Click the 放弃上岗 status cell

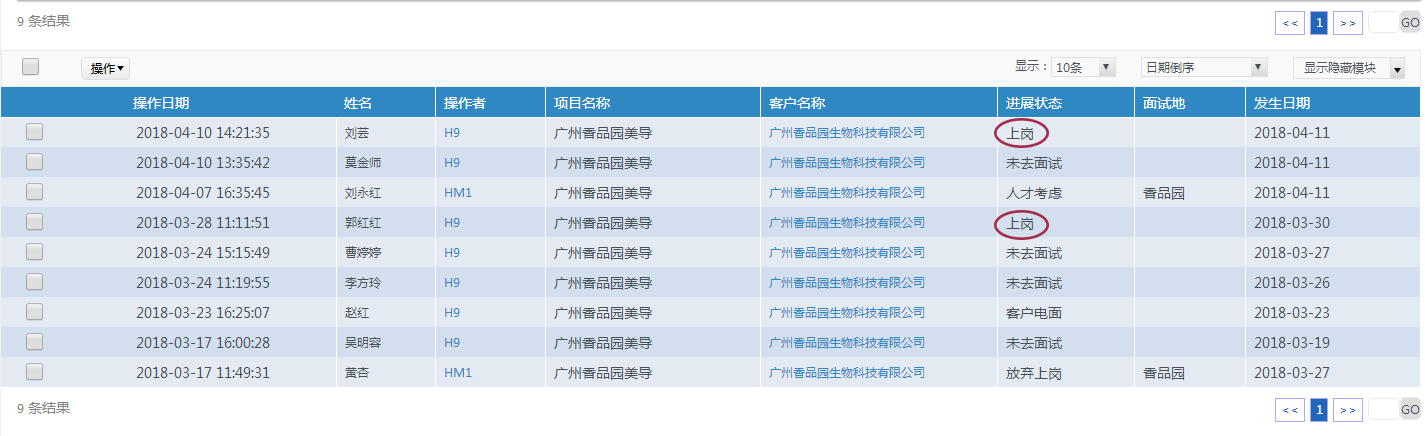(x=1034, y=372)
